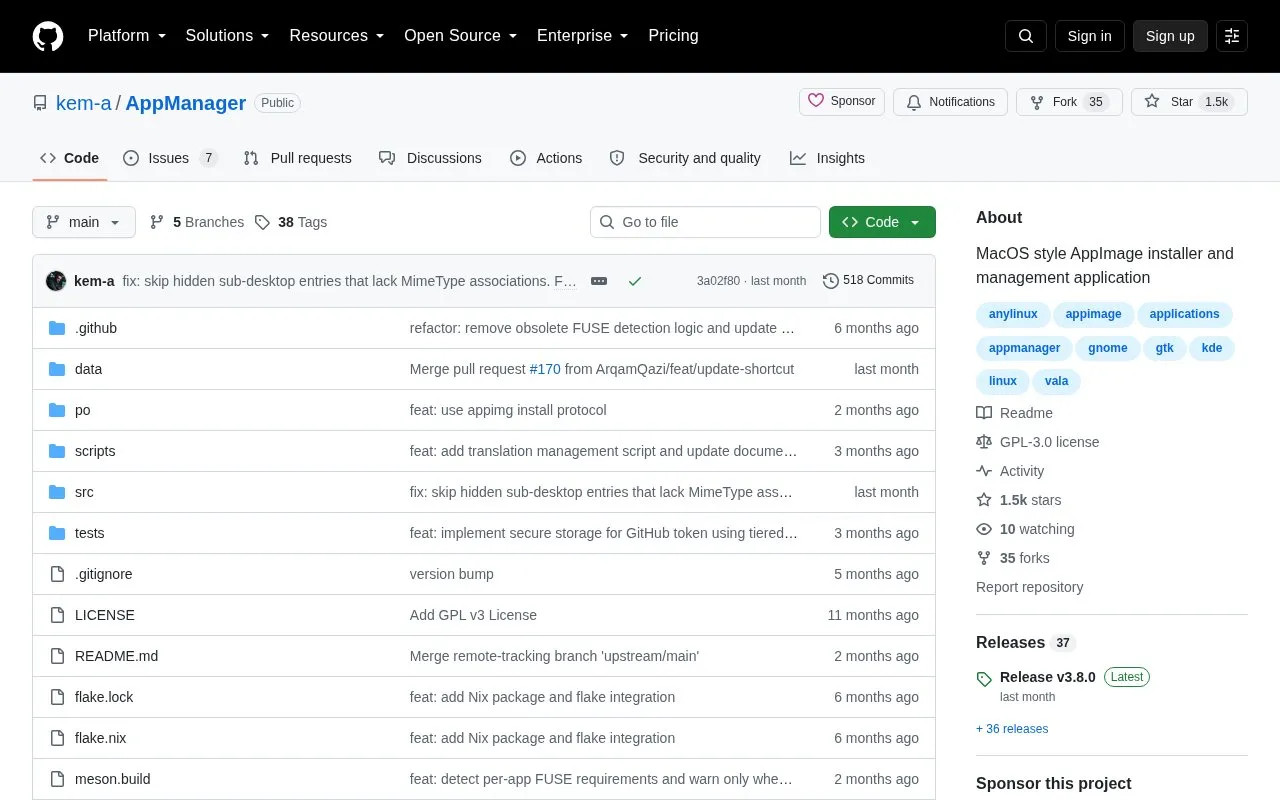Expand commit message ellipsis button
This screenshot has width=1280, height=800.
click(x=599, y=281)
